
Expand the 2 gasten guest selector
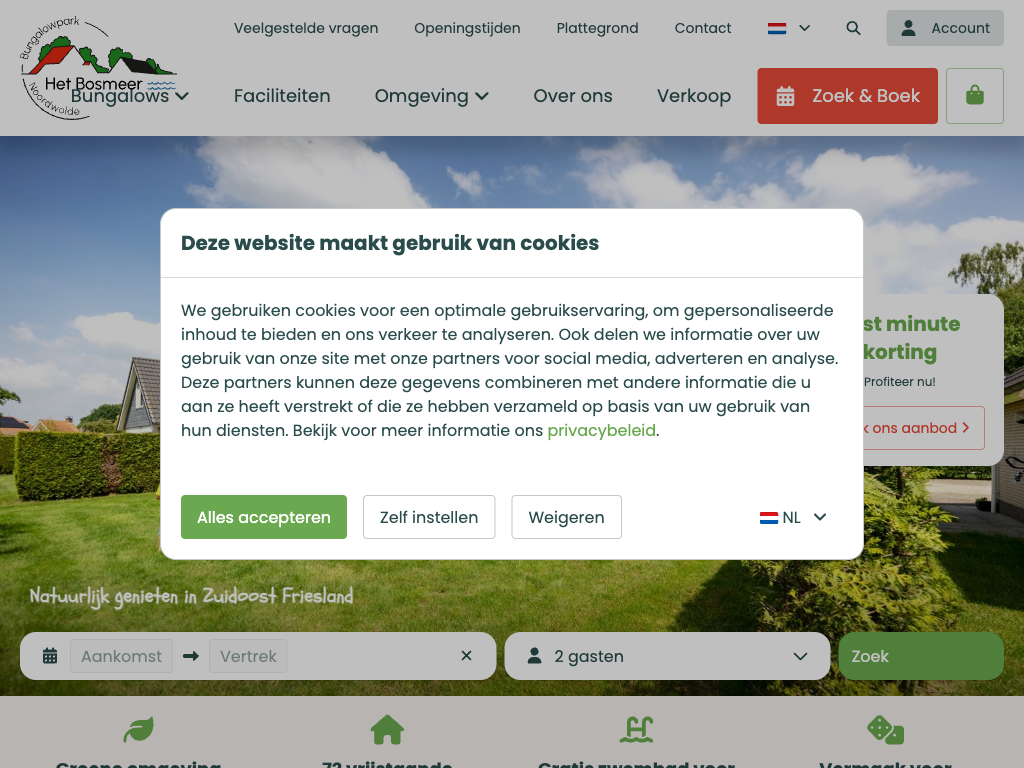coord(667,656)
